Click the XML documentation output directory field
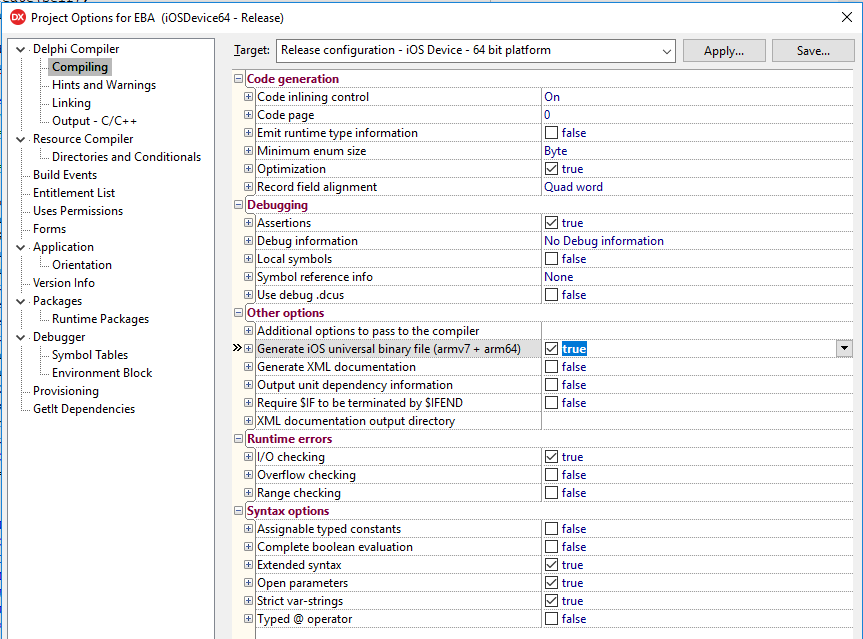 click(x=697, y=421)
